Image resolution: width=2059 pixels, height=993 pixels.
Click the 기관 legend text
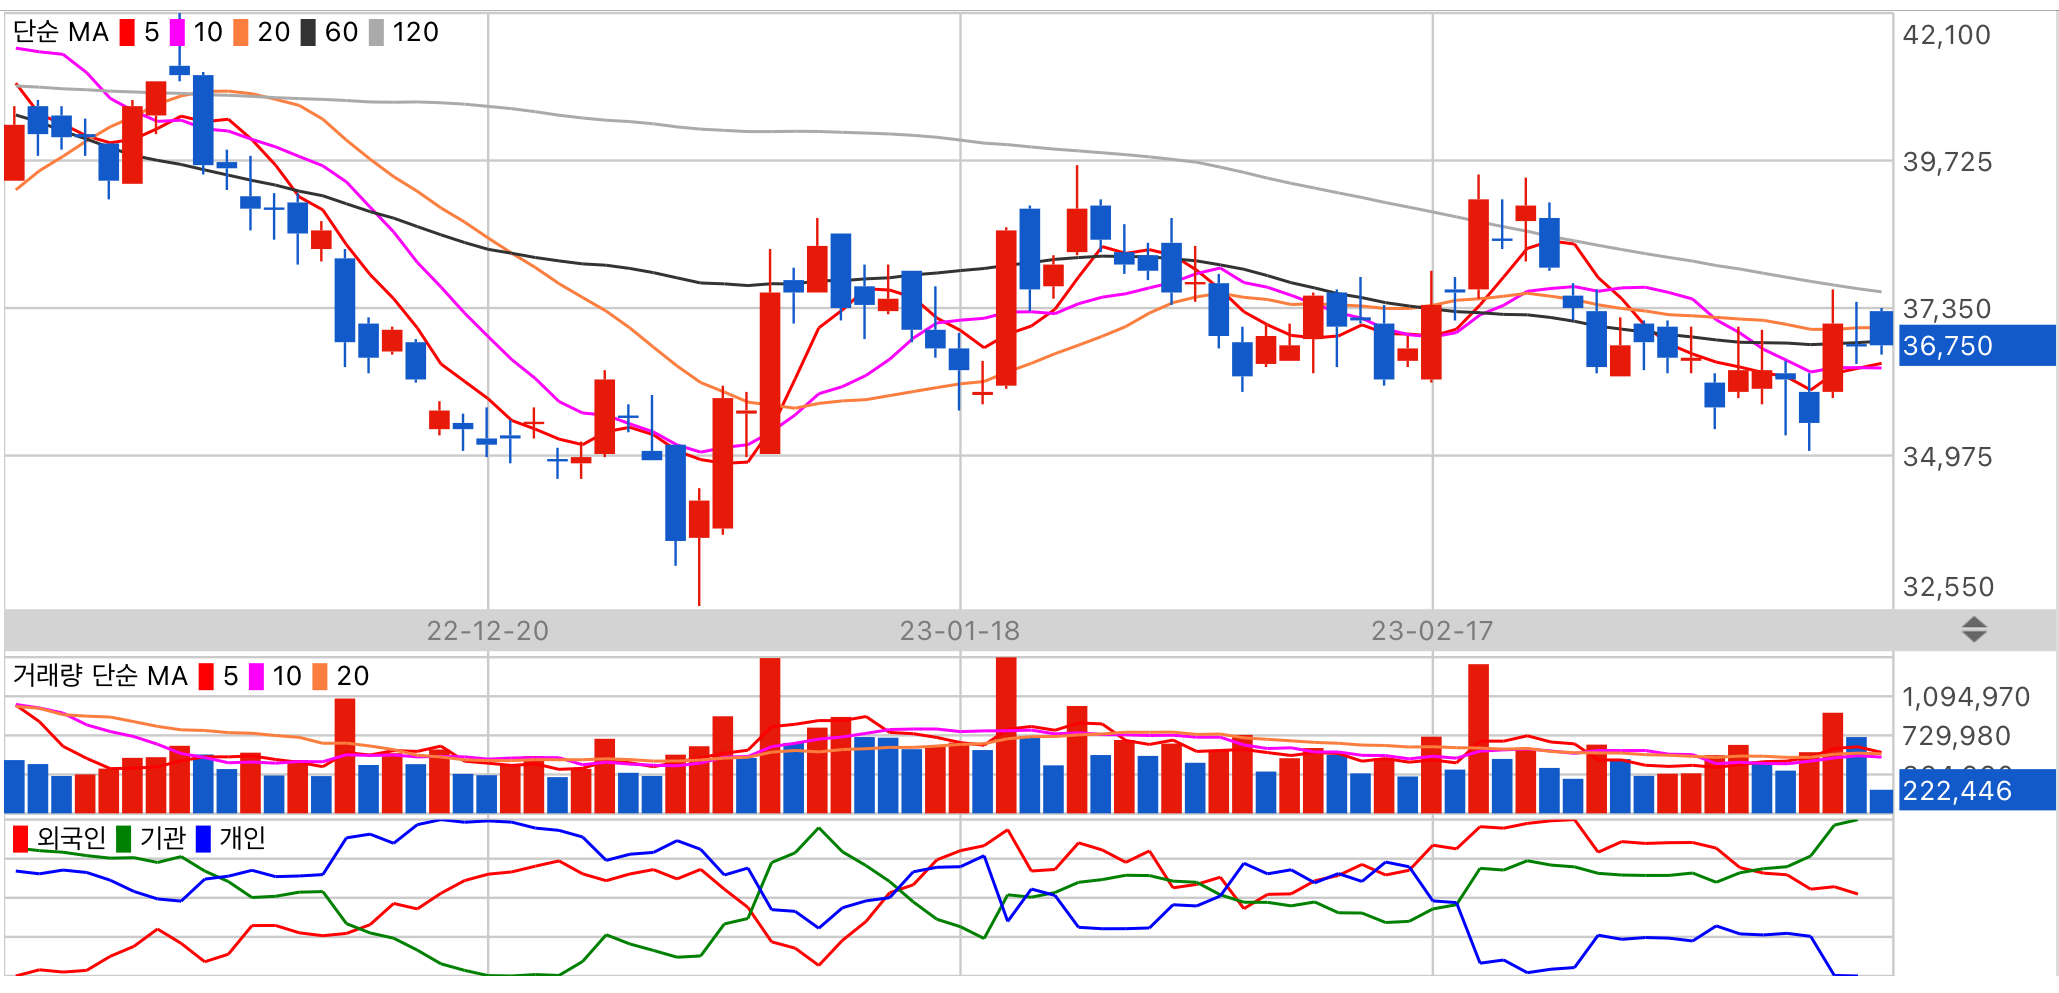pyautogui.click(x=163, y=838)
